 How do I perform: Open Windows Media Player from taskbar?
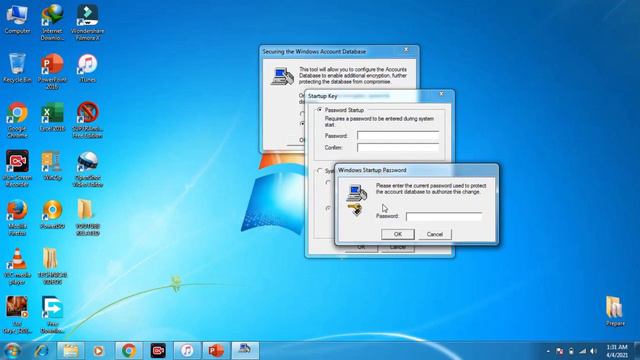tap(98, 351)
